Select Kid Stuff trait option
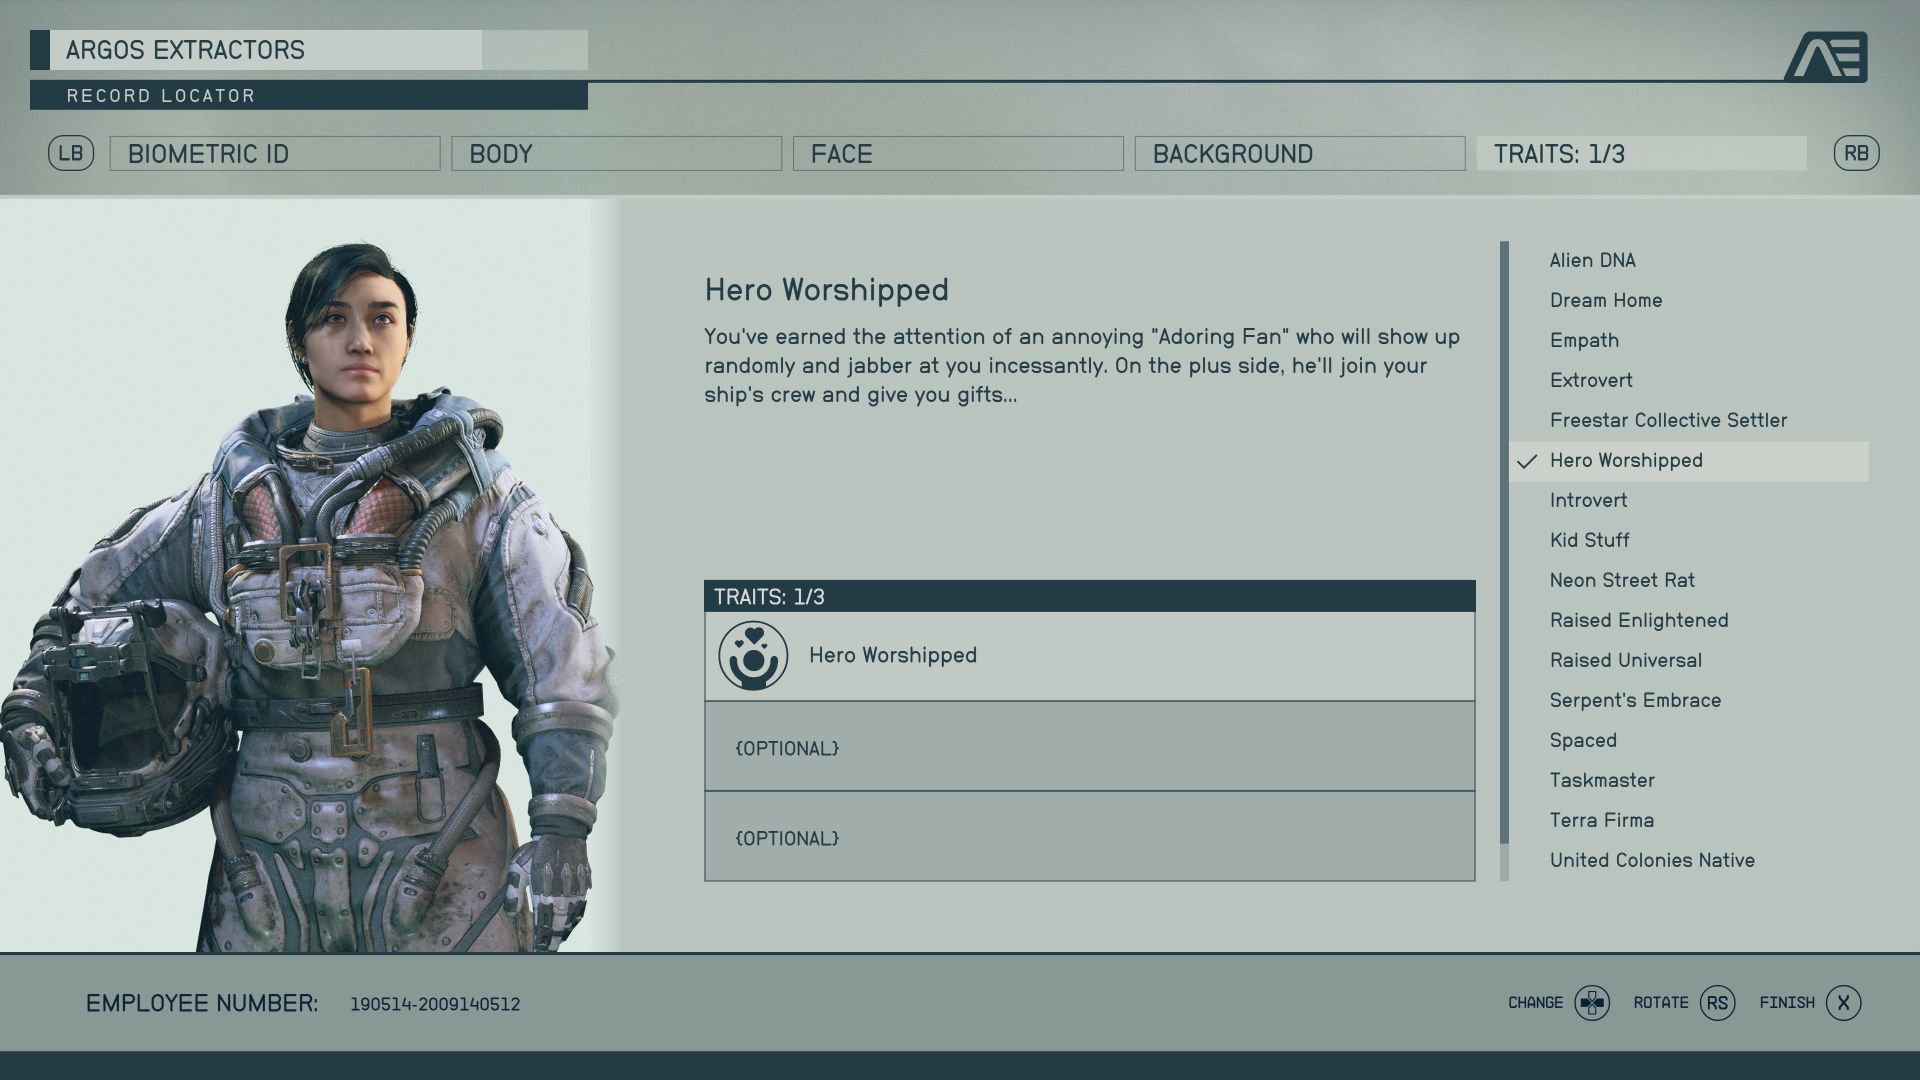Image resolution: width=1920 pixels, height=1080 pixels. click(1590, 539)
